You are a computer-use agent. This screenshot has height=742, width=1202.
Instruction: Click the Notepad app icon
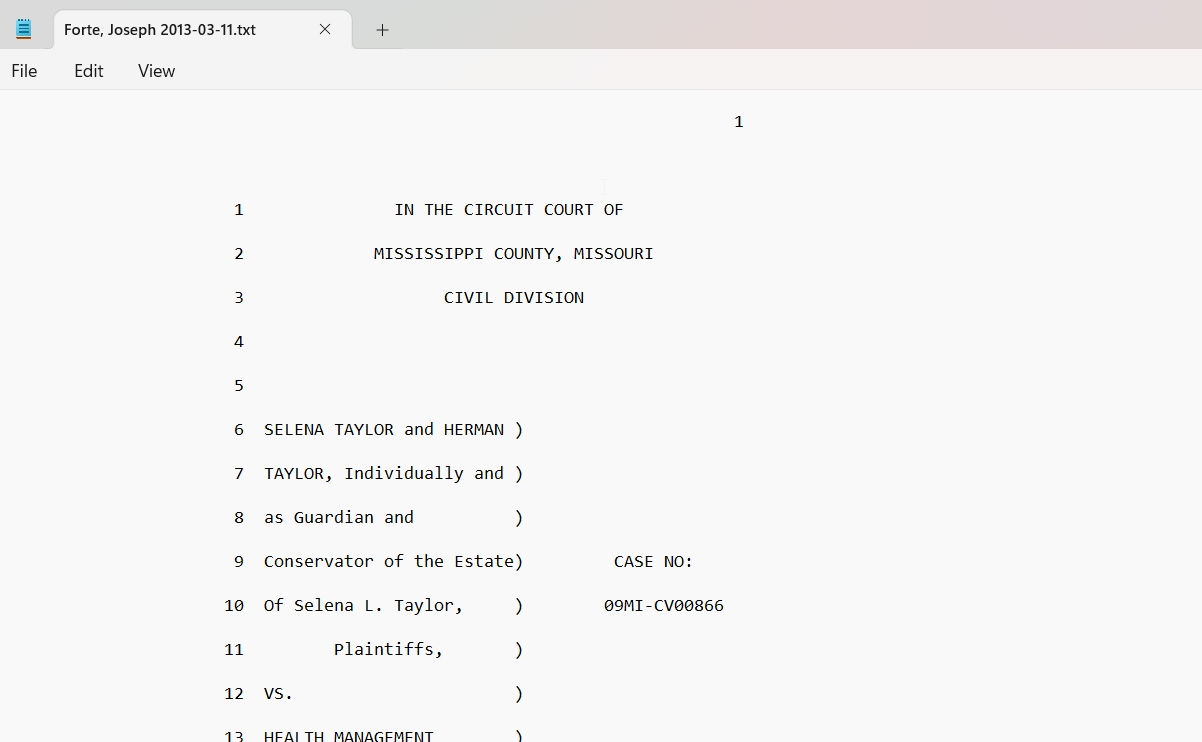pos(24,29)
